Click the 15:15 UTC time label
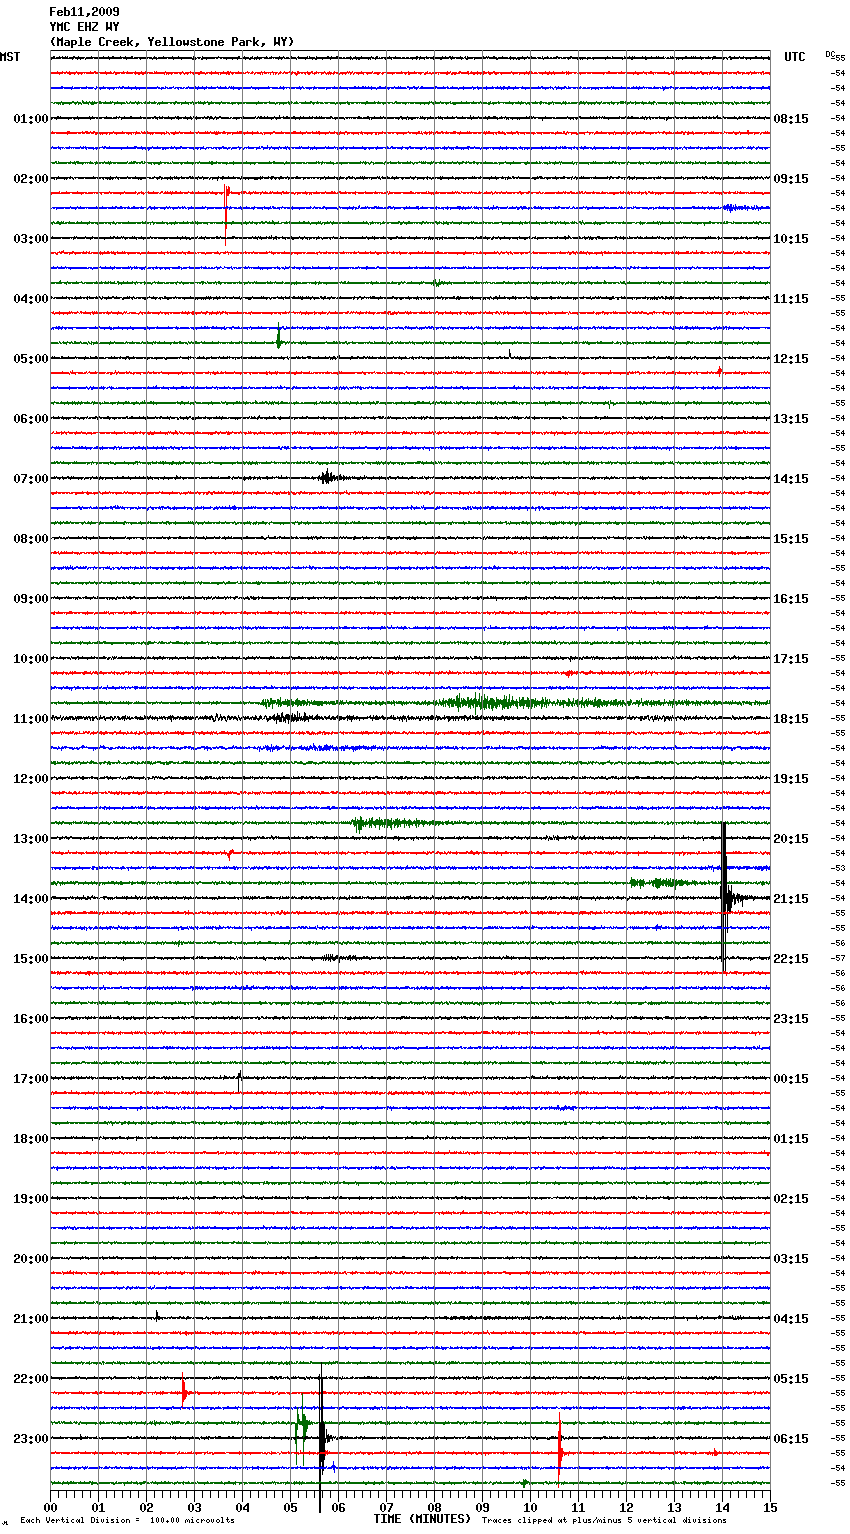This screenshot has height=1534, width=850. 791,539
